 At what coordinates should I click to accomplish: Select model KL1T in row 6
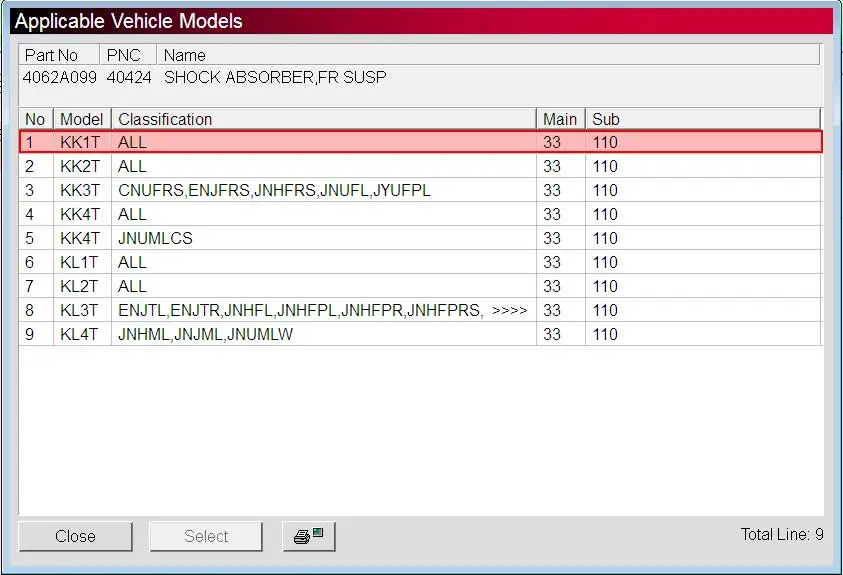pyautogui.click(x=79, y=262)
